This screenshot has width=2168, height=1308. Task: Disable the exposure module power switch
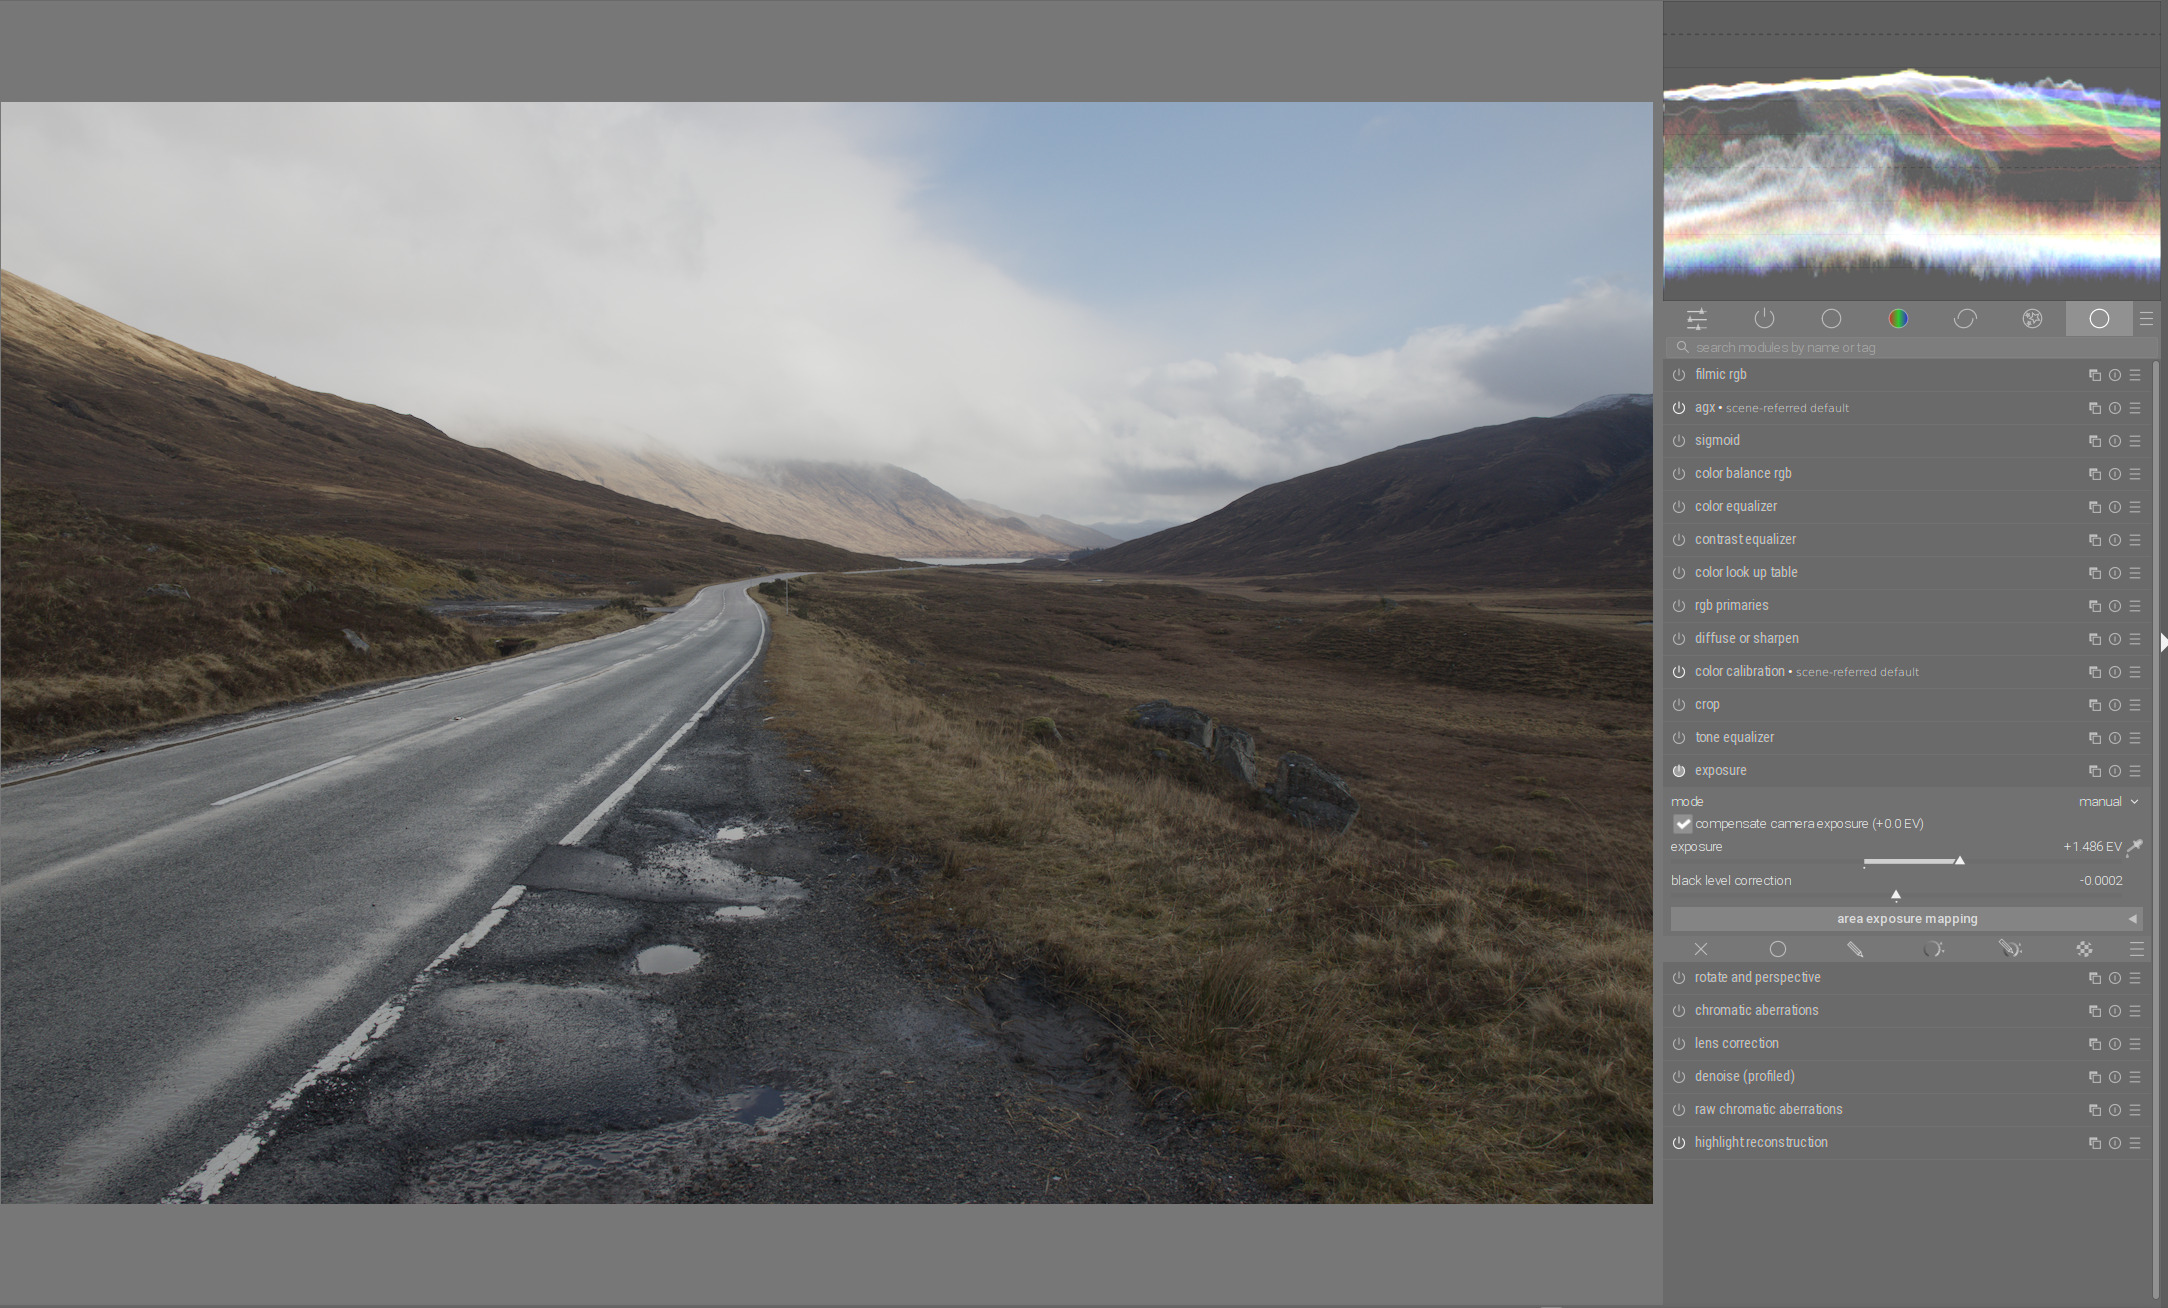pos(1679,771)
